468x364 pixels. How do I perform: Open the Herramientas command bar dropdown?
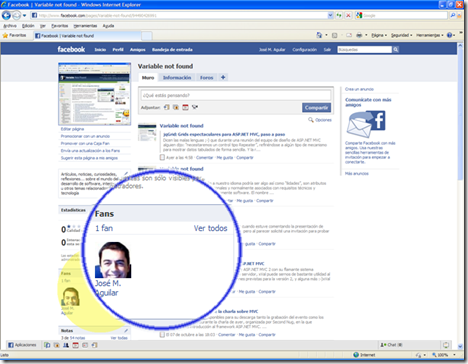(x=430, y=35)
